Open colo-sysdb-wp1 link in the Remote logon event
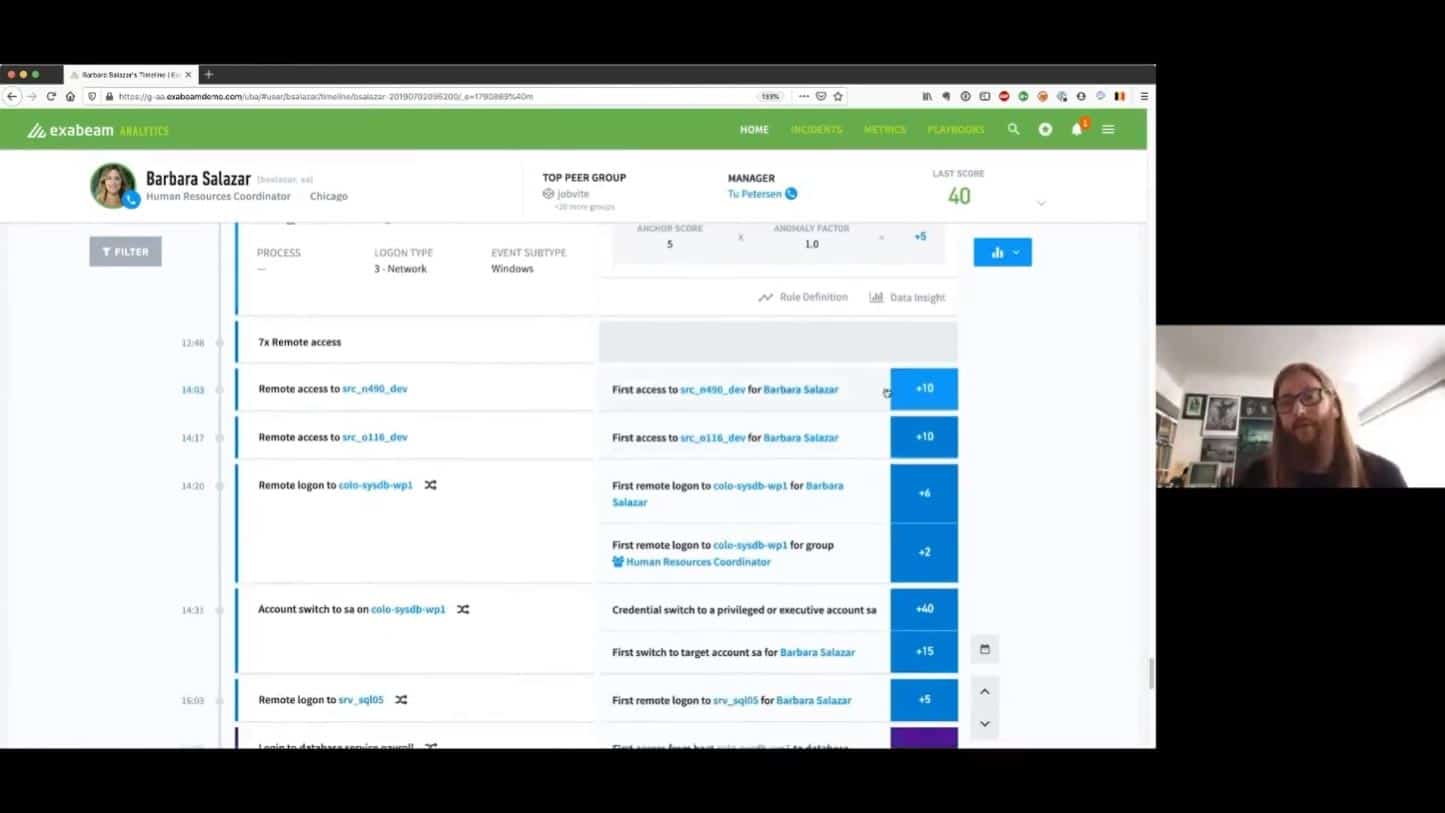Screen dimensions: 1445x813 pos(376,485)
